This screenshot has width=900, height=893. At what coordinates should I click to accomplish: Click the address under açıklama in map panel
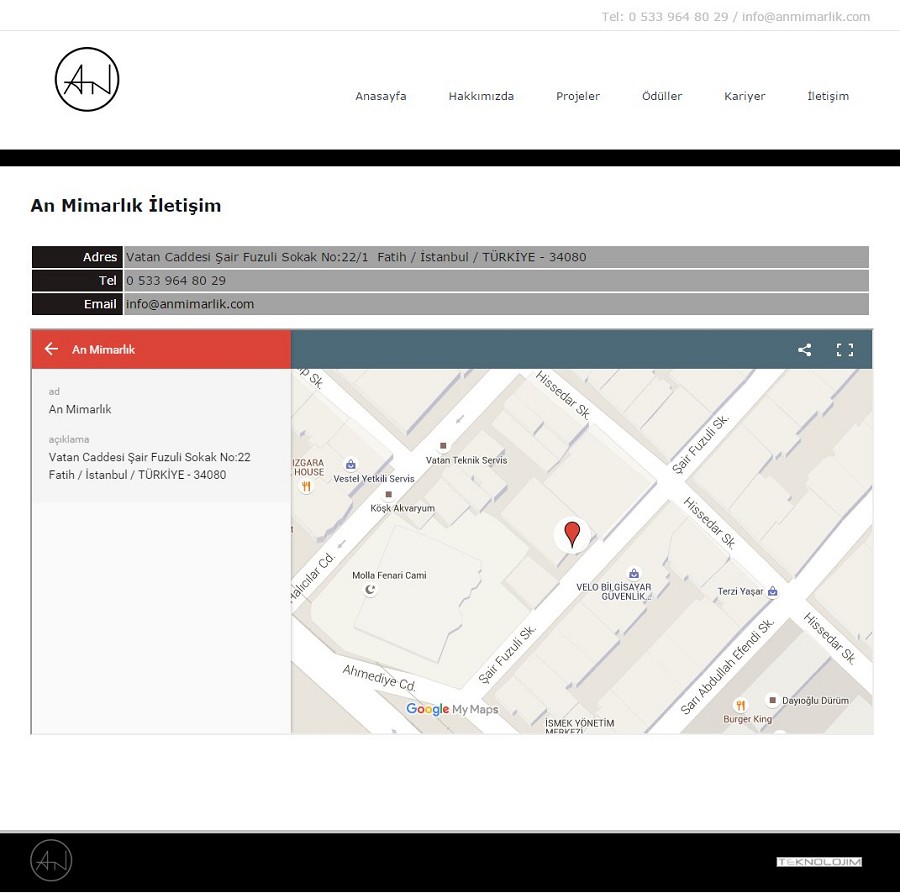tap(150, 466)
